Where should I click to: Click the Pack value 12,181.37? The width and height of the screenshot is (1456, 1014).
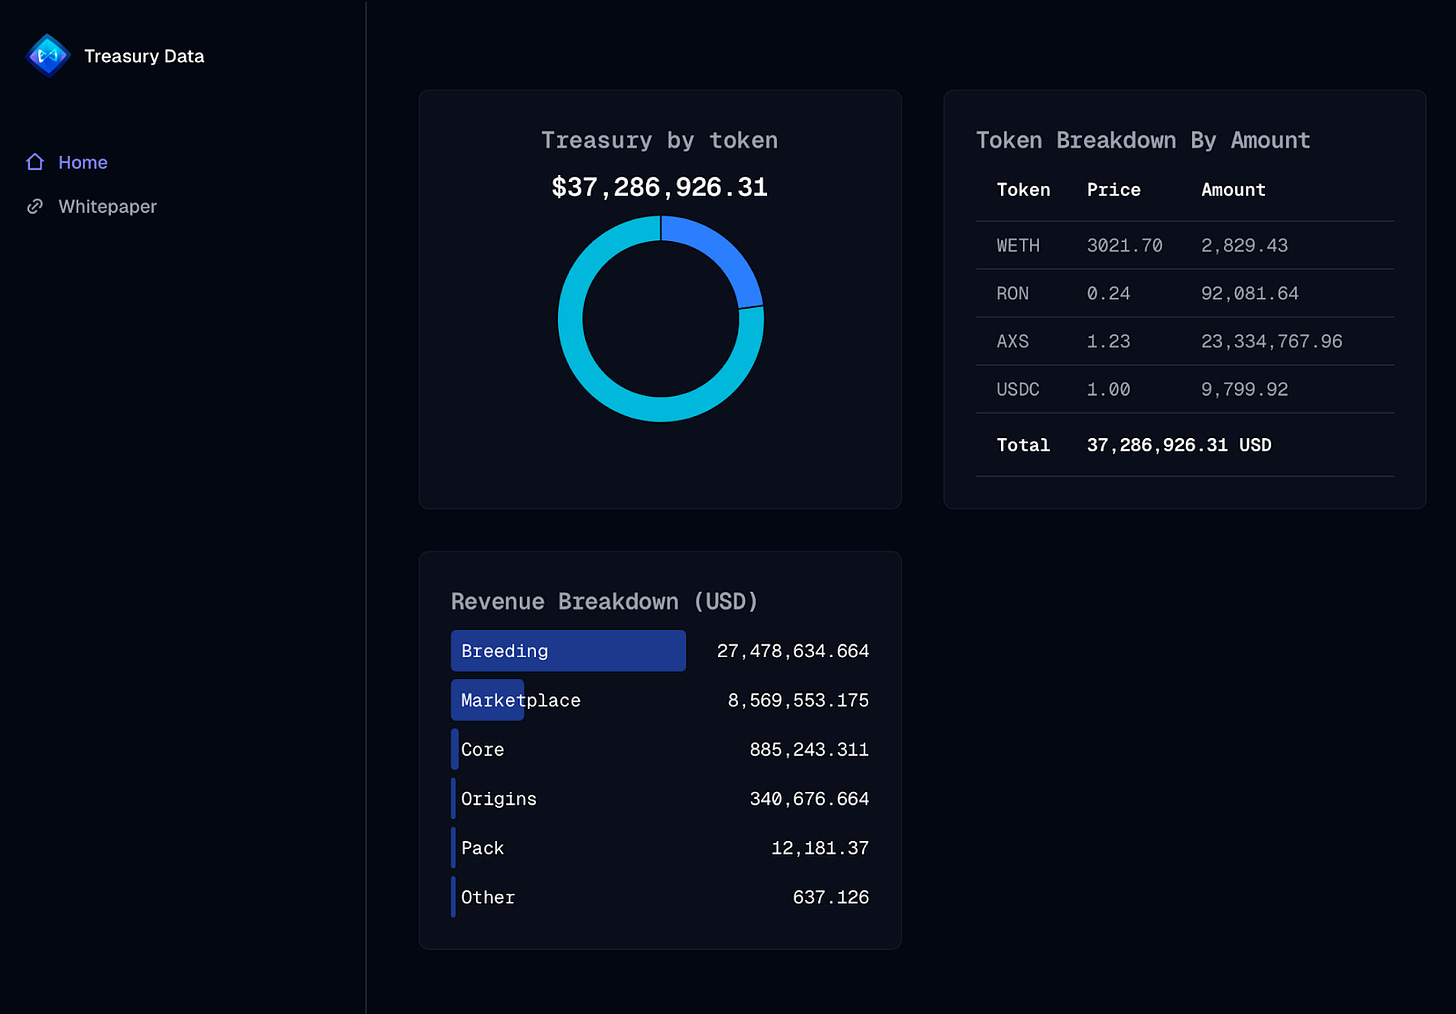[820, 848]
